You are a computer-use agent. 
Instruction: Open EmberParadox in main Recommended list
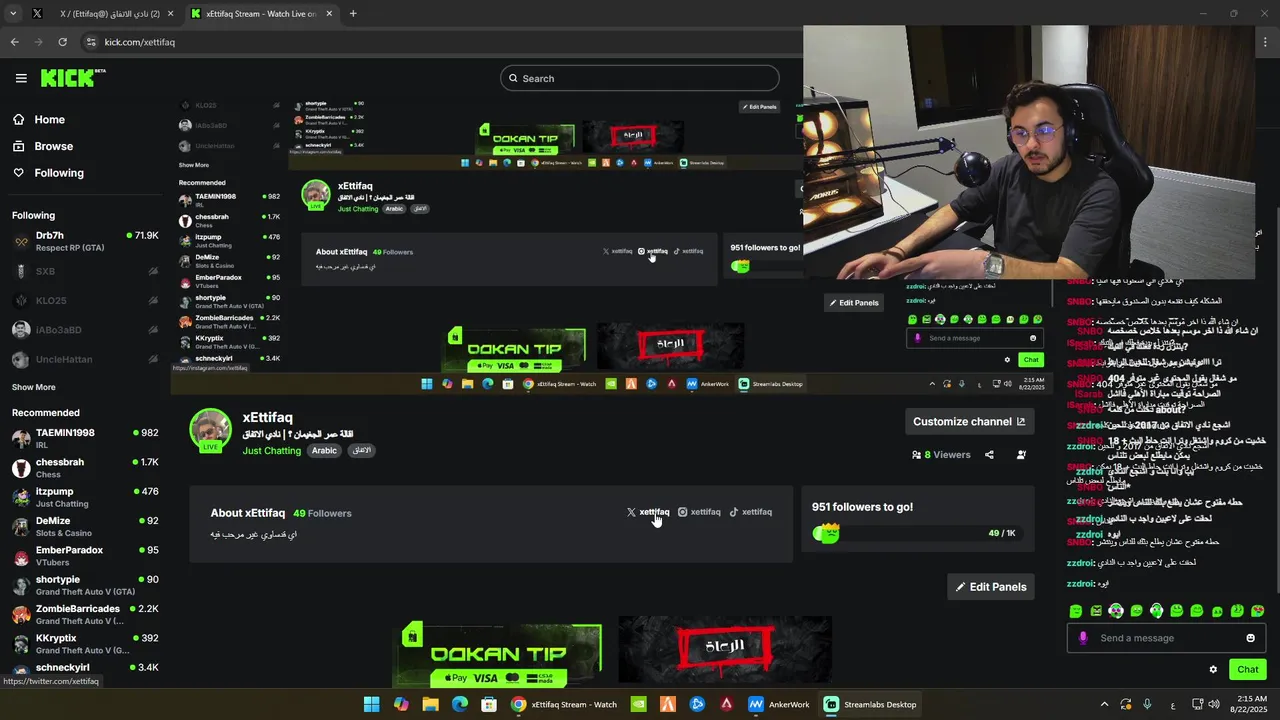tap(85, 556)
